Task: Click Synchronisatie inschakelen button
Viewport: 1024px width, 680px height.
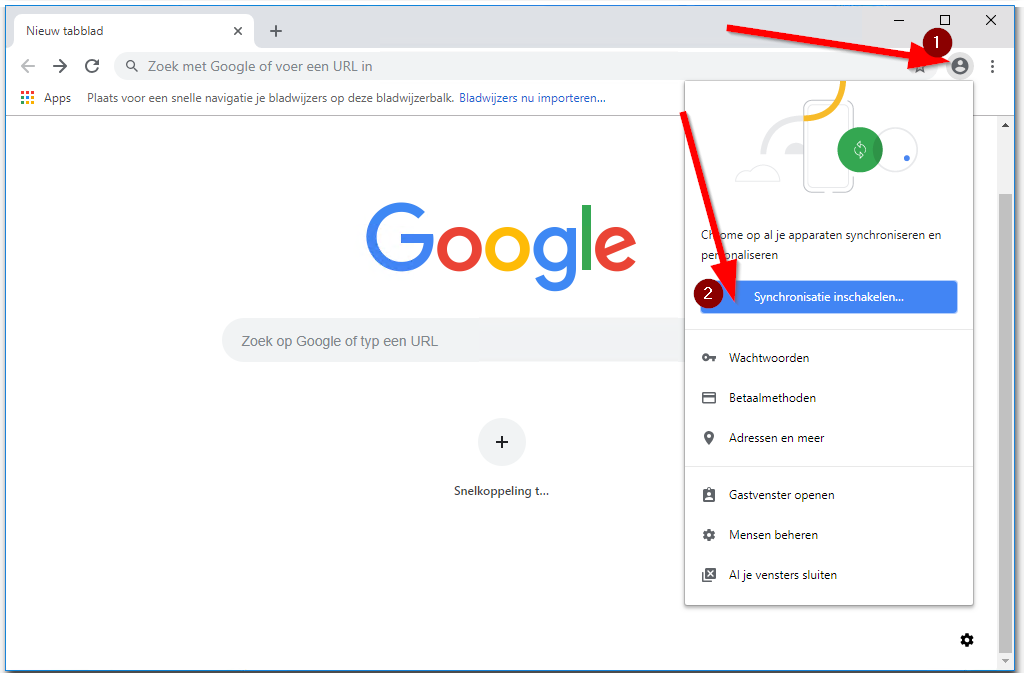Action: 829,297
